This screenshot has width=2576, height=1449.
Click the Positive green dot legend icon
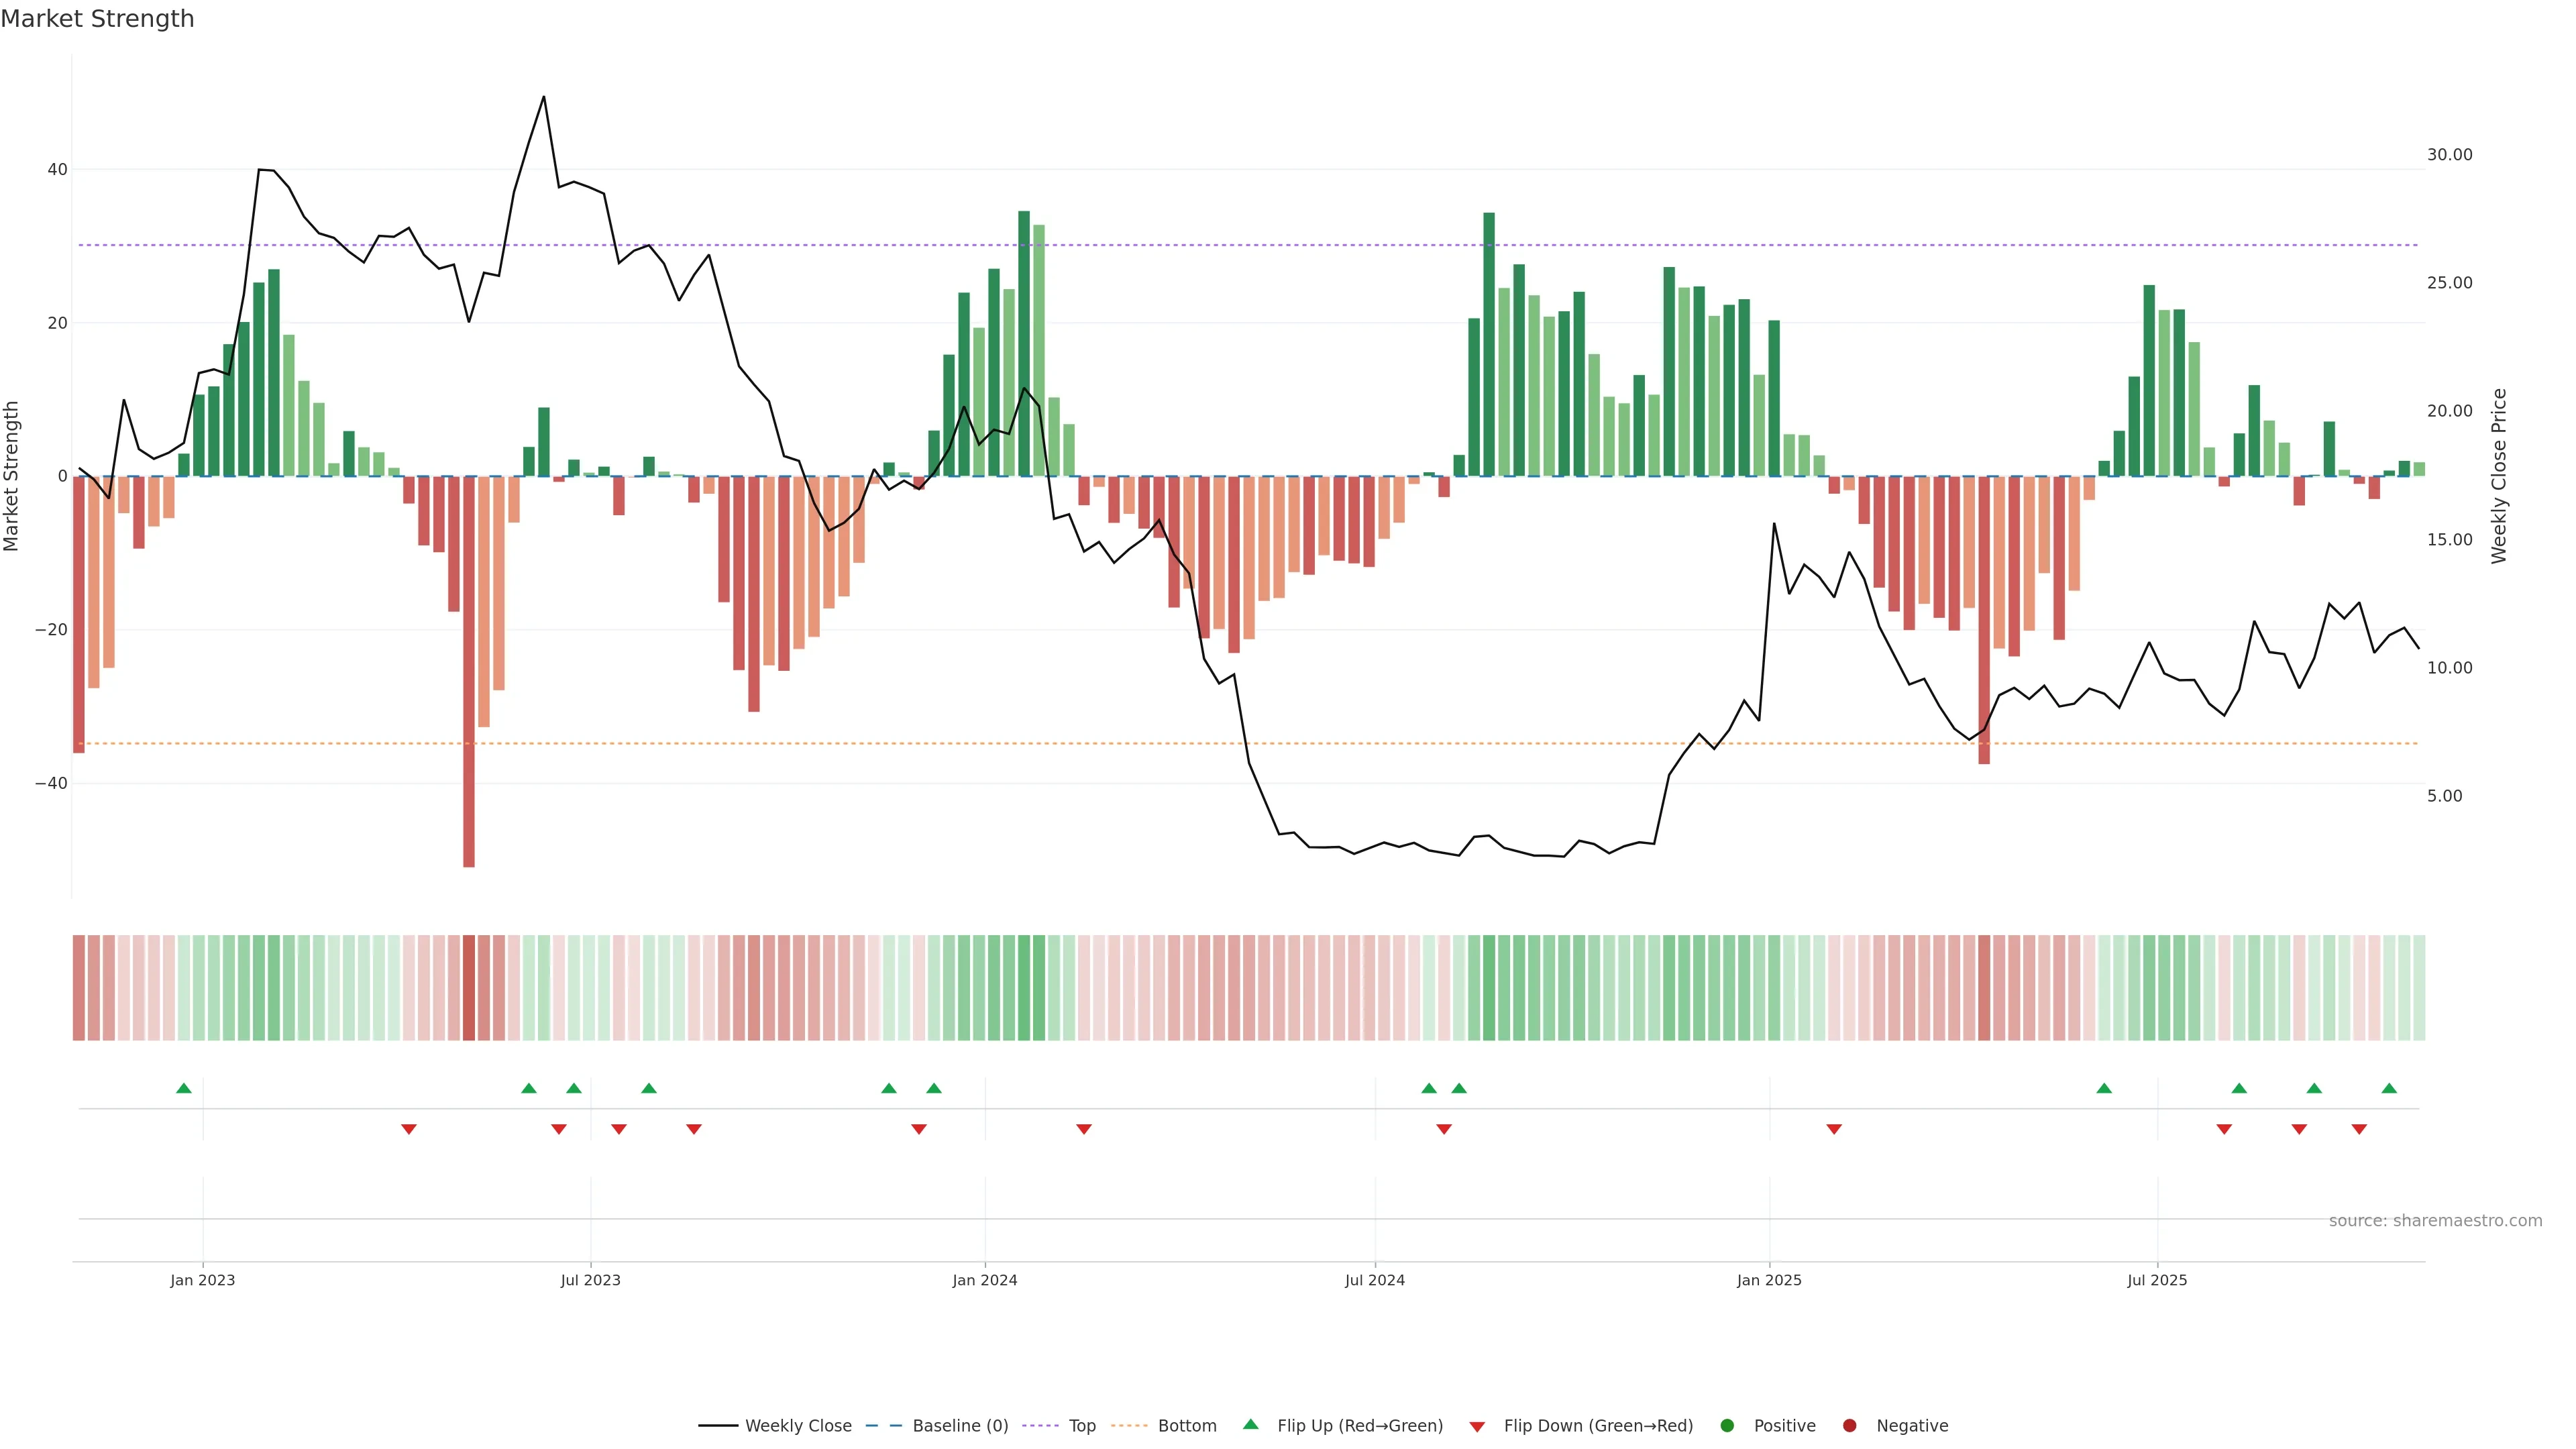(x=1727, y=1425)
